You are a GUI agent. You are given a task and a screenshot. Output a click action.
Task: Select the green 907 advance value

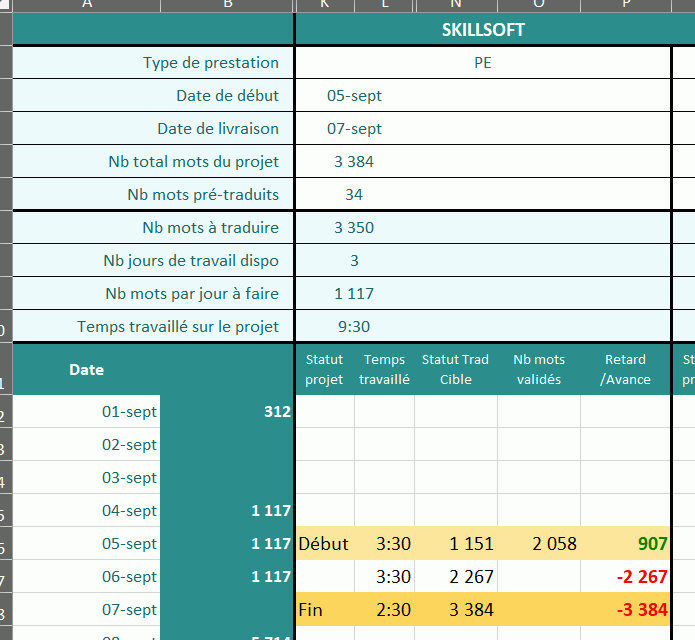click(625, 543)
